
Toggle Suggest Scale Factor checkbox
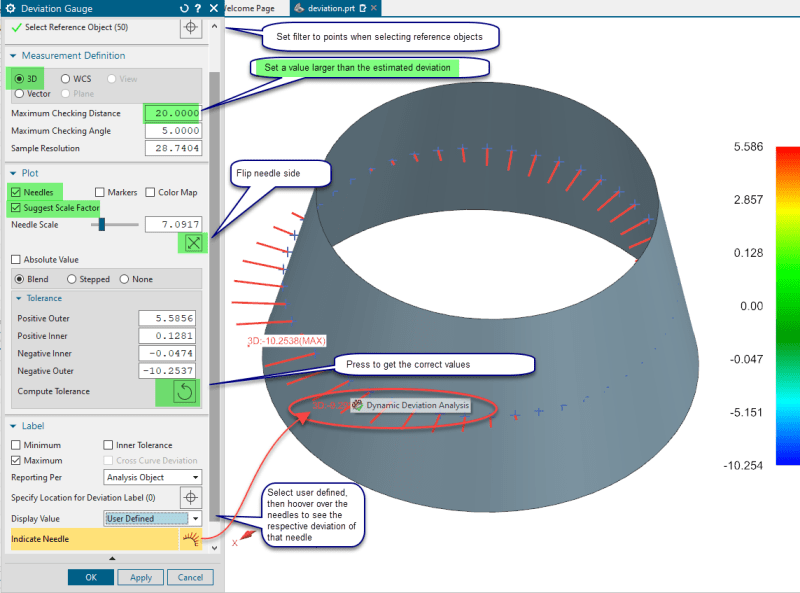pyautogui.click(x=16, y=208)
